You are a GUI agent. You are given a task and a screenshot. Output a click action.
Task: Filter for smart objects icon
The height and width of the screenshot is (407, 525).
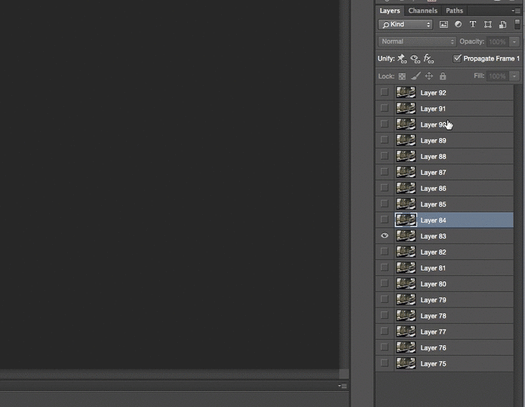[x=503, y=24]
